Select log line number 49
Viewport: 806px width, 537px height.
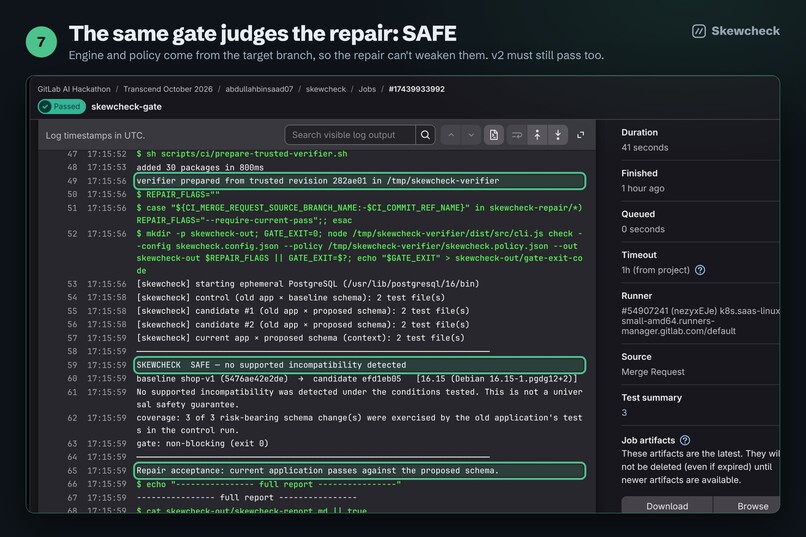[x=72, y=181]
